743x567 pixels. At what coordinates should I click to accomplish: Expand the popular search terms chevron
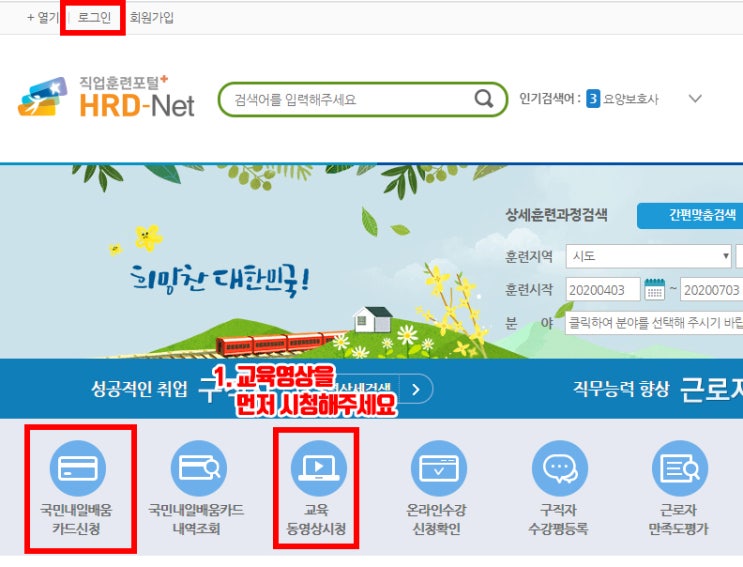[x=695, y=99]
